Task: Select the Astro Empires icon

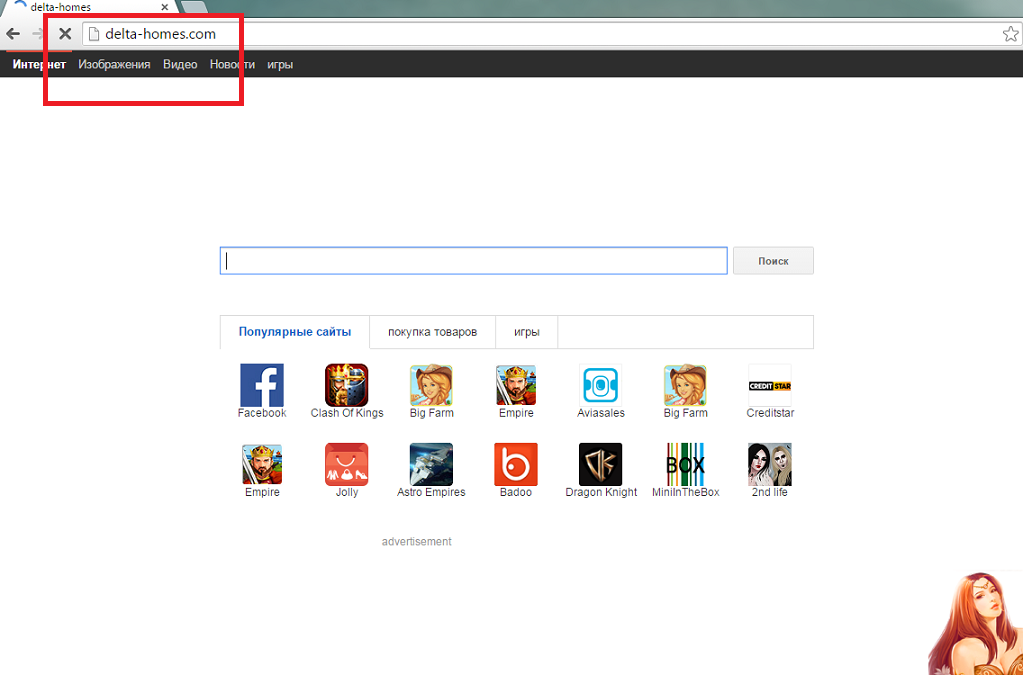Action: (431, 464)
